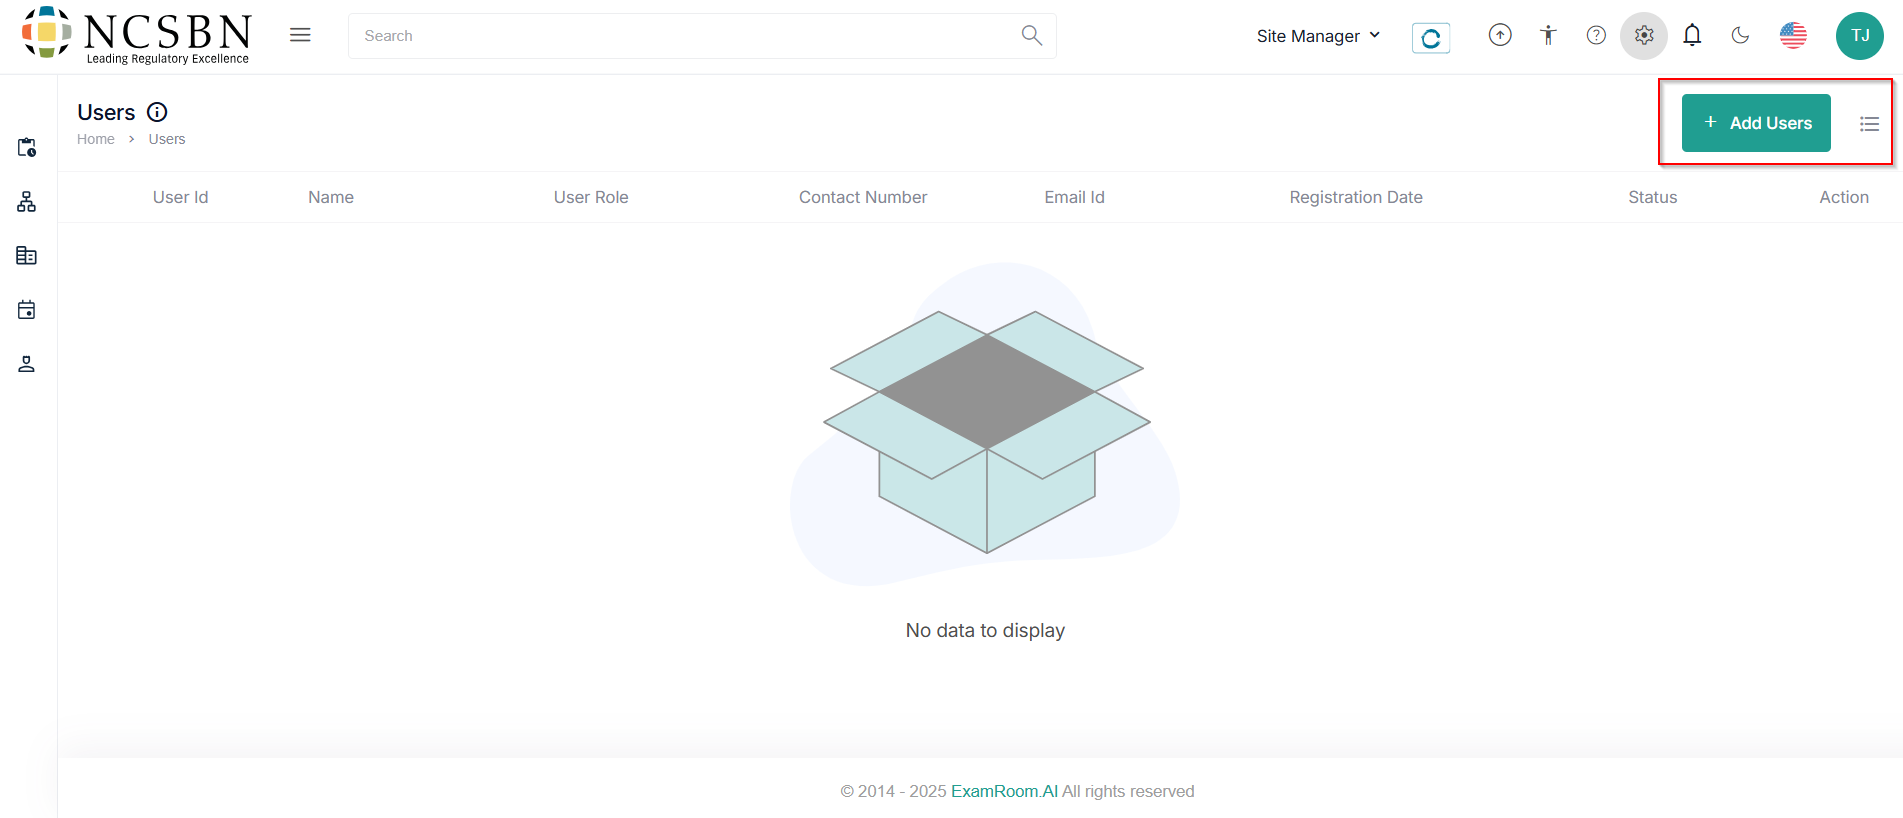The image size is (1903, 818).
Task: Open the organization hierarchy sidebar icon
Action: point(27,202)
